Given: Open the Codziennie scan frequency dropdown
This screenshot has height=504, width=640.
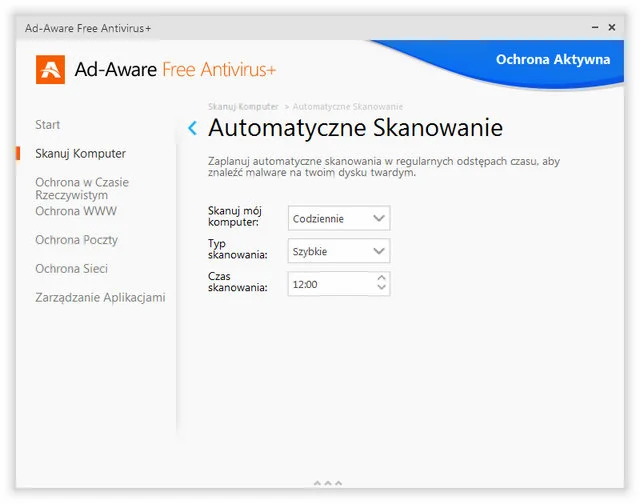Looking at the screenshot, I should coord(339,218).
